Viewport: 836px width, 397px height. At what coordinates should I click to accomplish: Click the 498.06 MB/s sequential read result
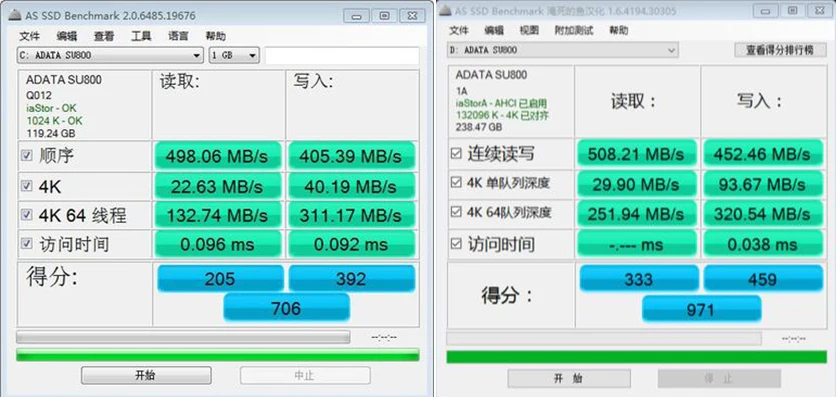point(218,156)
